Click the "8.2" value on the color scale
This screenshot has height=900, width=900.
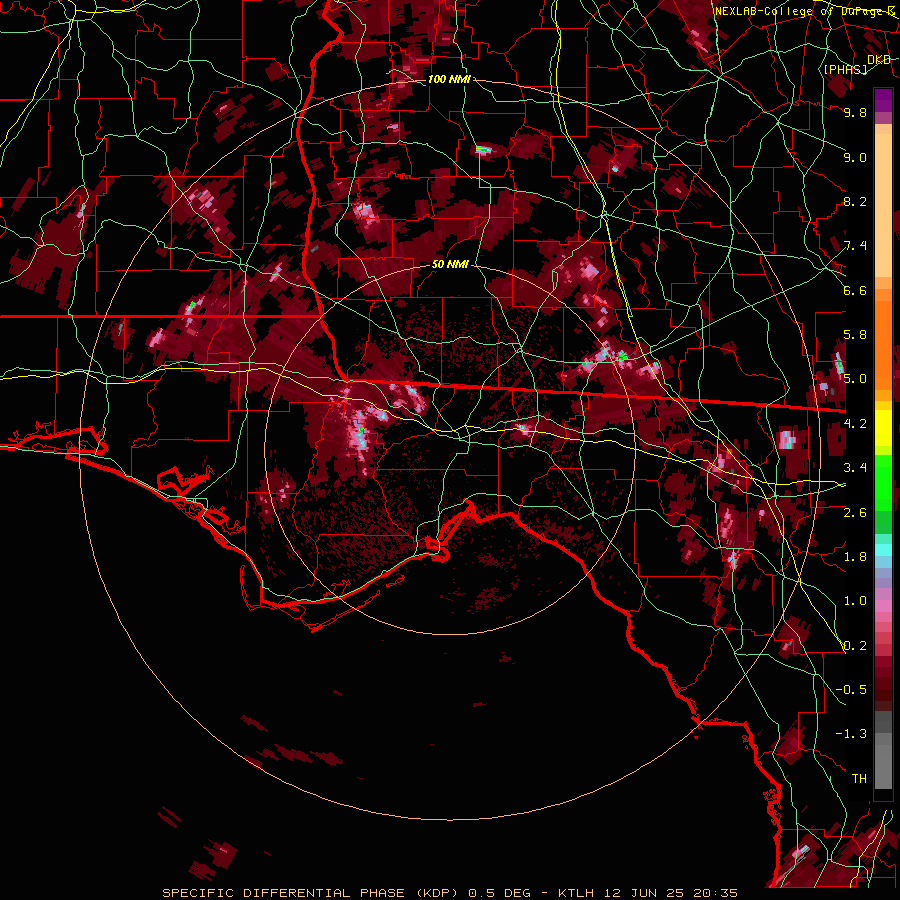tap(855, 201)
